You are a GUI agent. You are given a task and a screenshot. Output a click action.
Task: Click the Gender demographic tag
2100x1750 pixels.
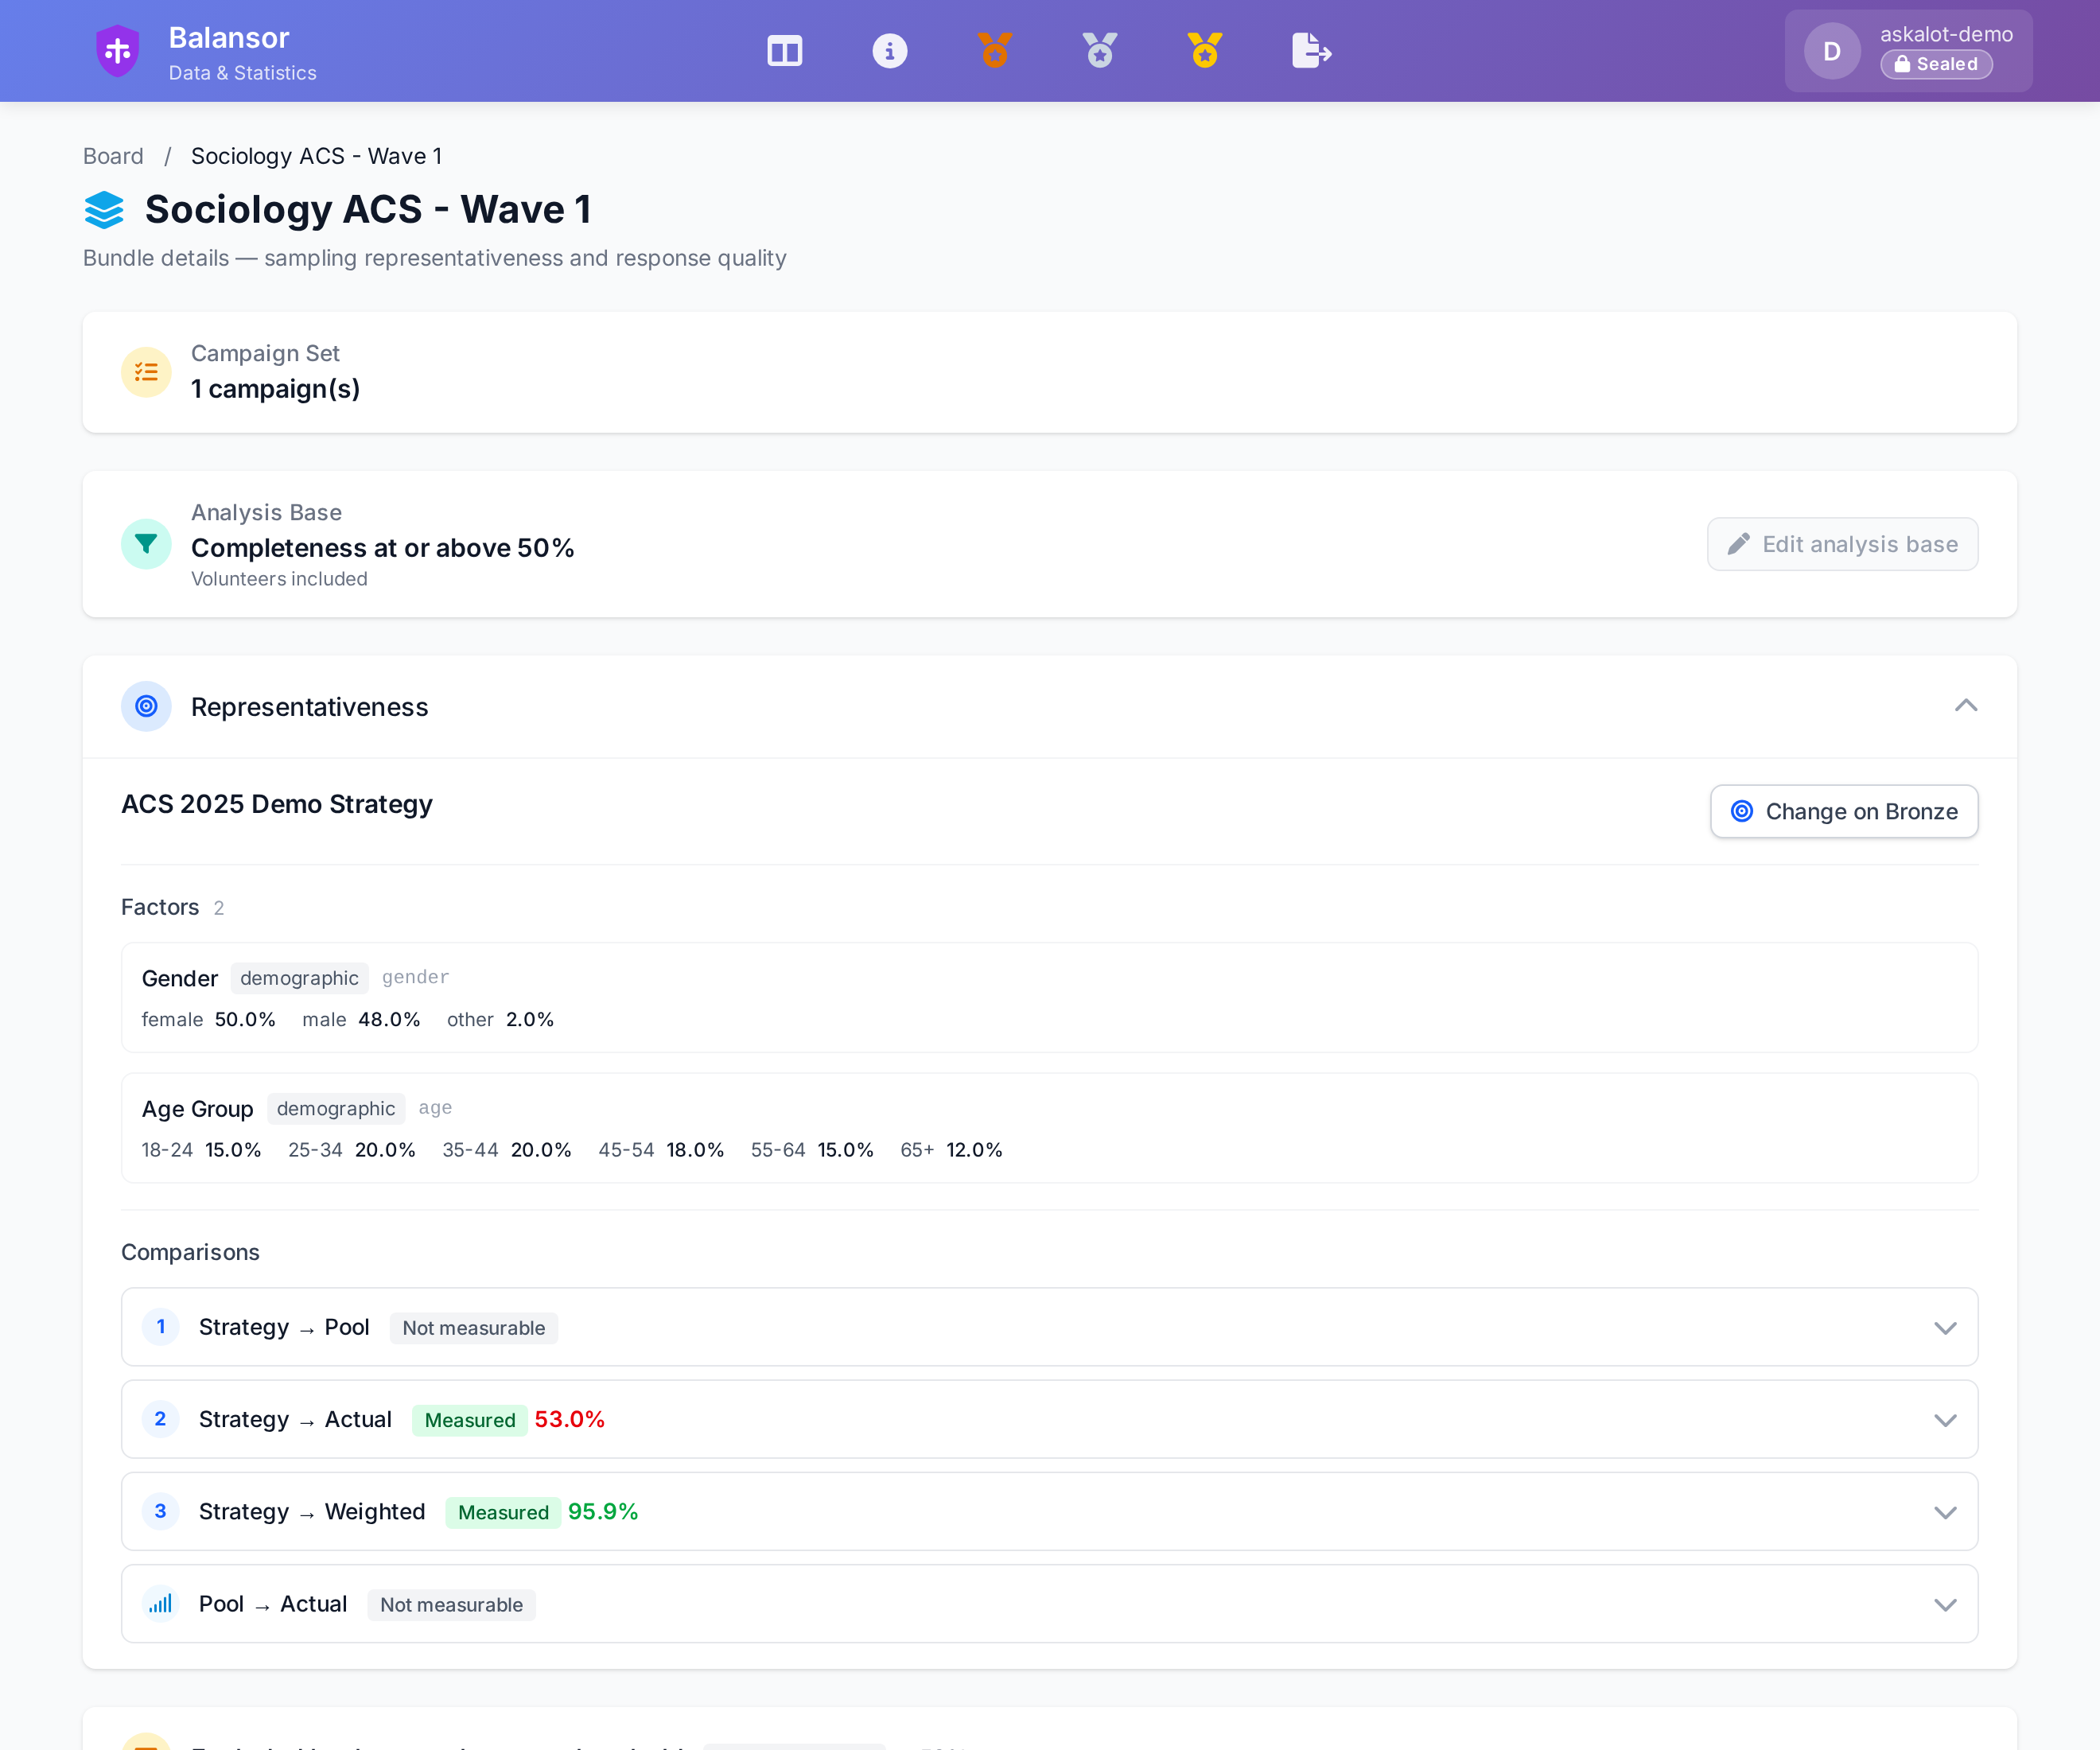click(x=299, y=978)
